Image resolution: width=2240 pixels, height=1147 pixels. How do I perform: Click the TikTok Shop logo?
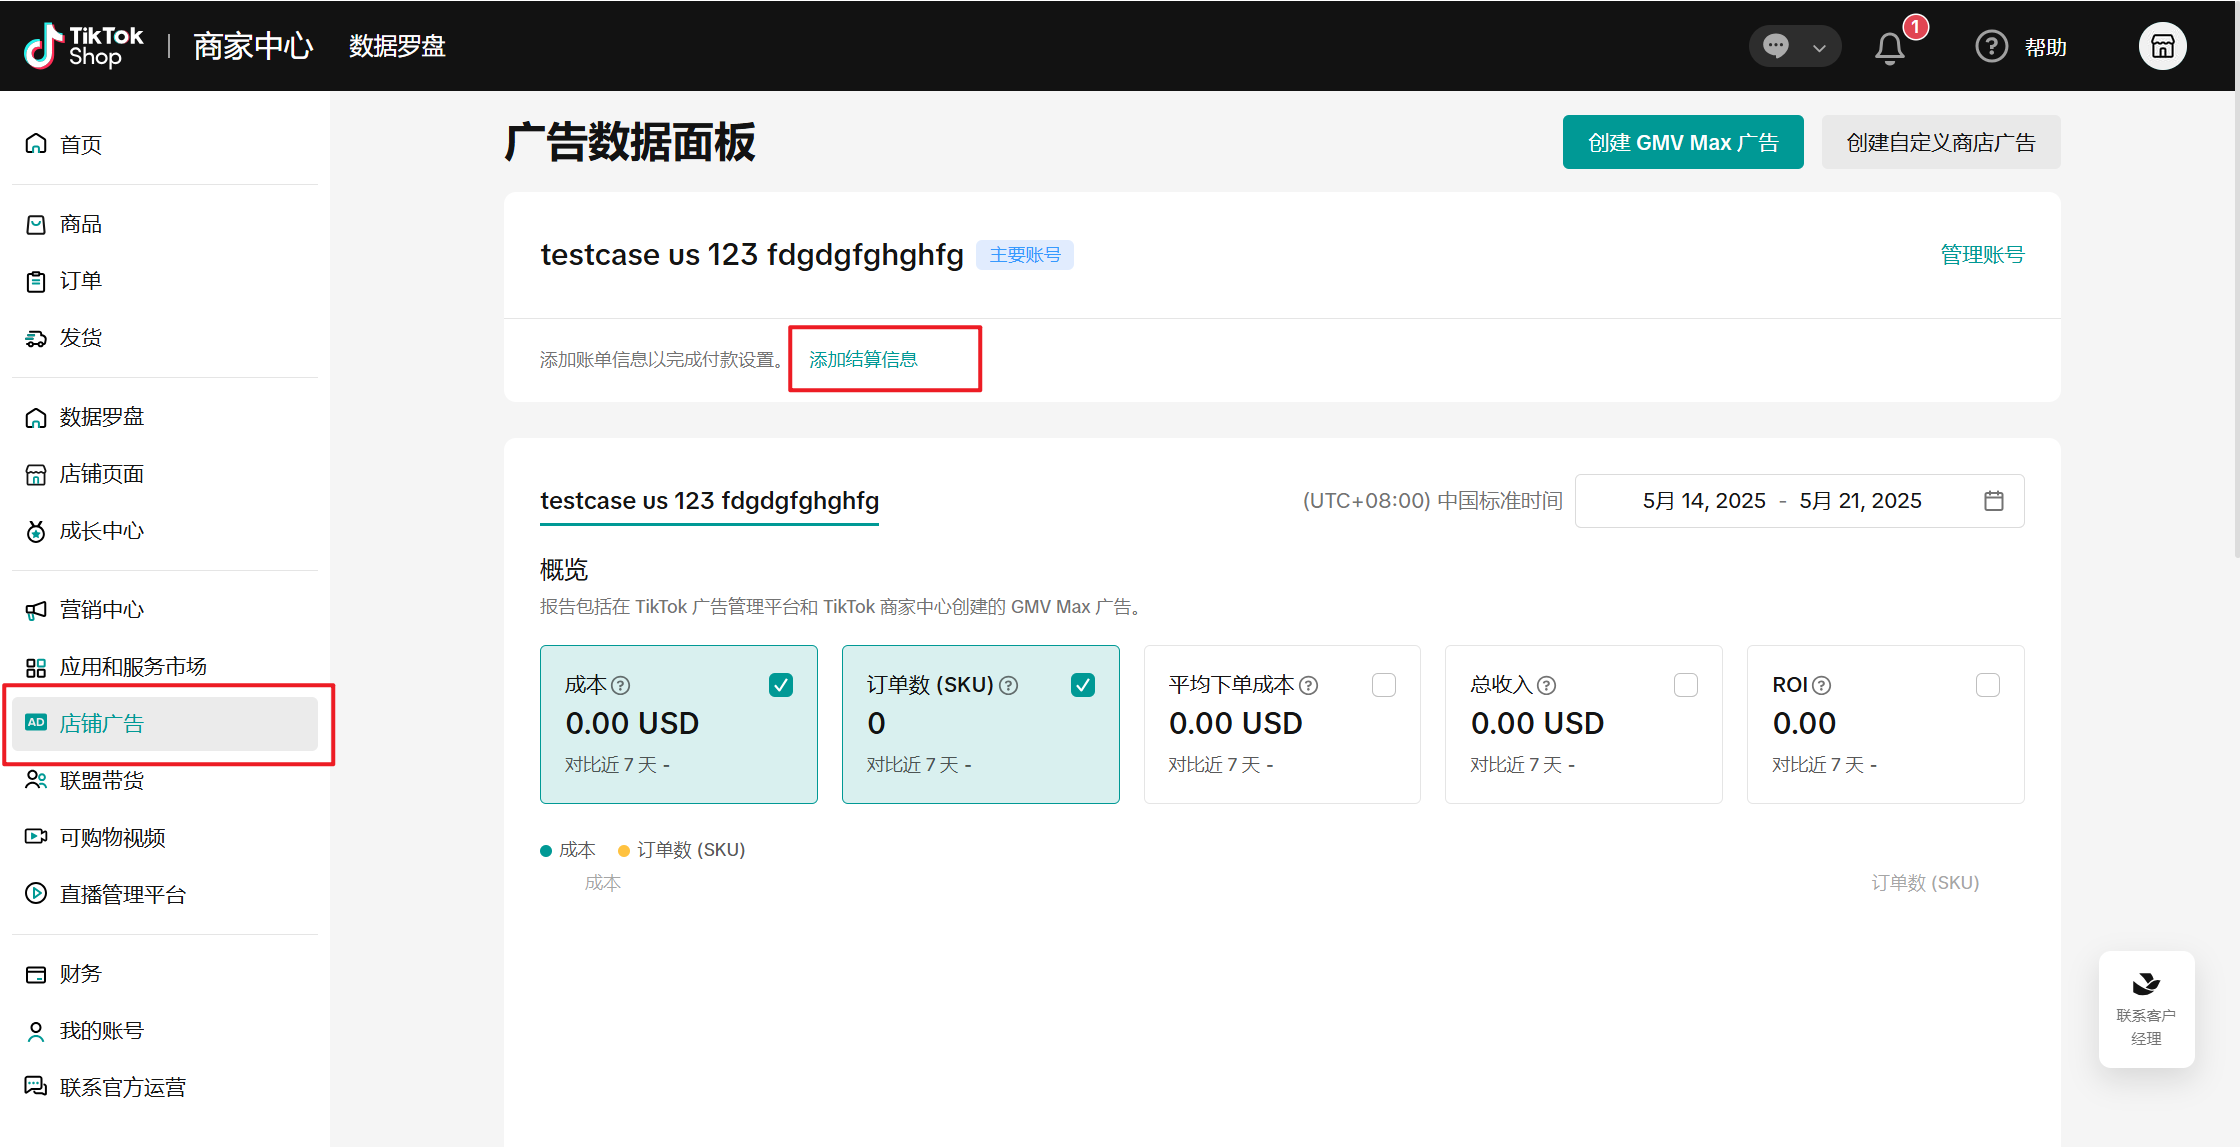point(84,46)
